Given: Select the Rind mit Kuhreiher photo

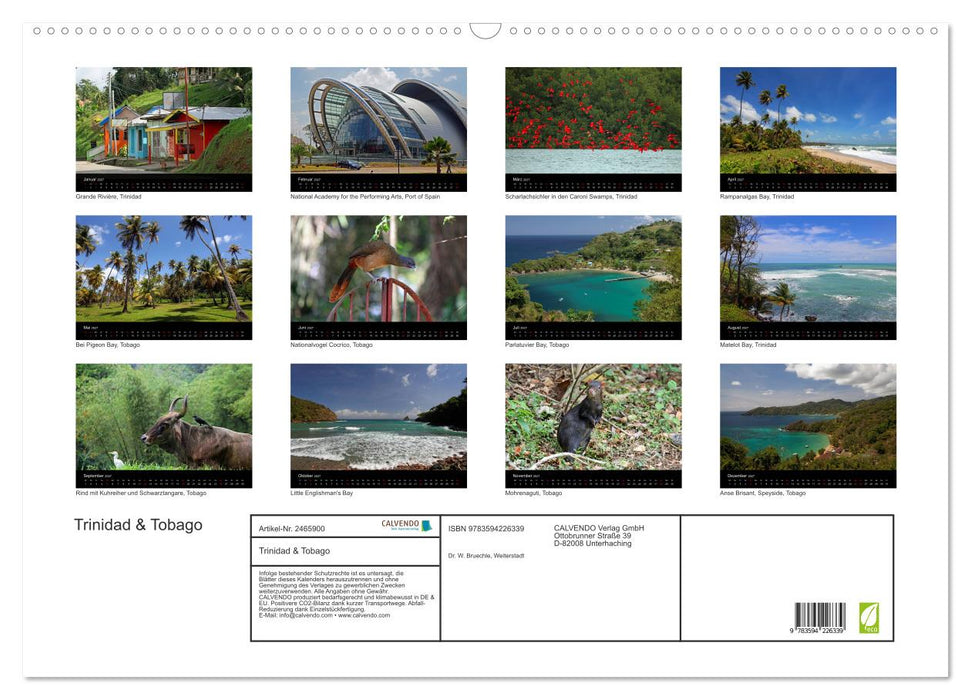Looking at the screenshot, I should [x=163, y=417].
